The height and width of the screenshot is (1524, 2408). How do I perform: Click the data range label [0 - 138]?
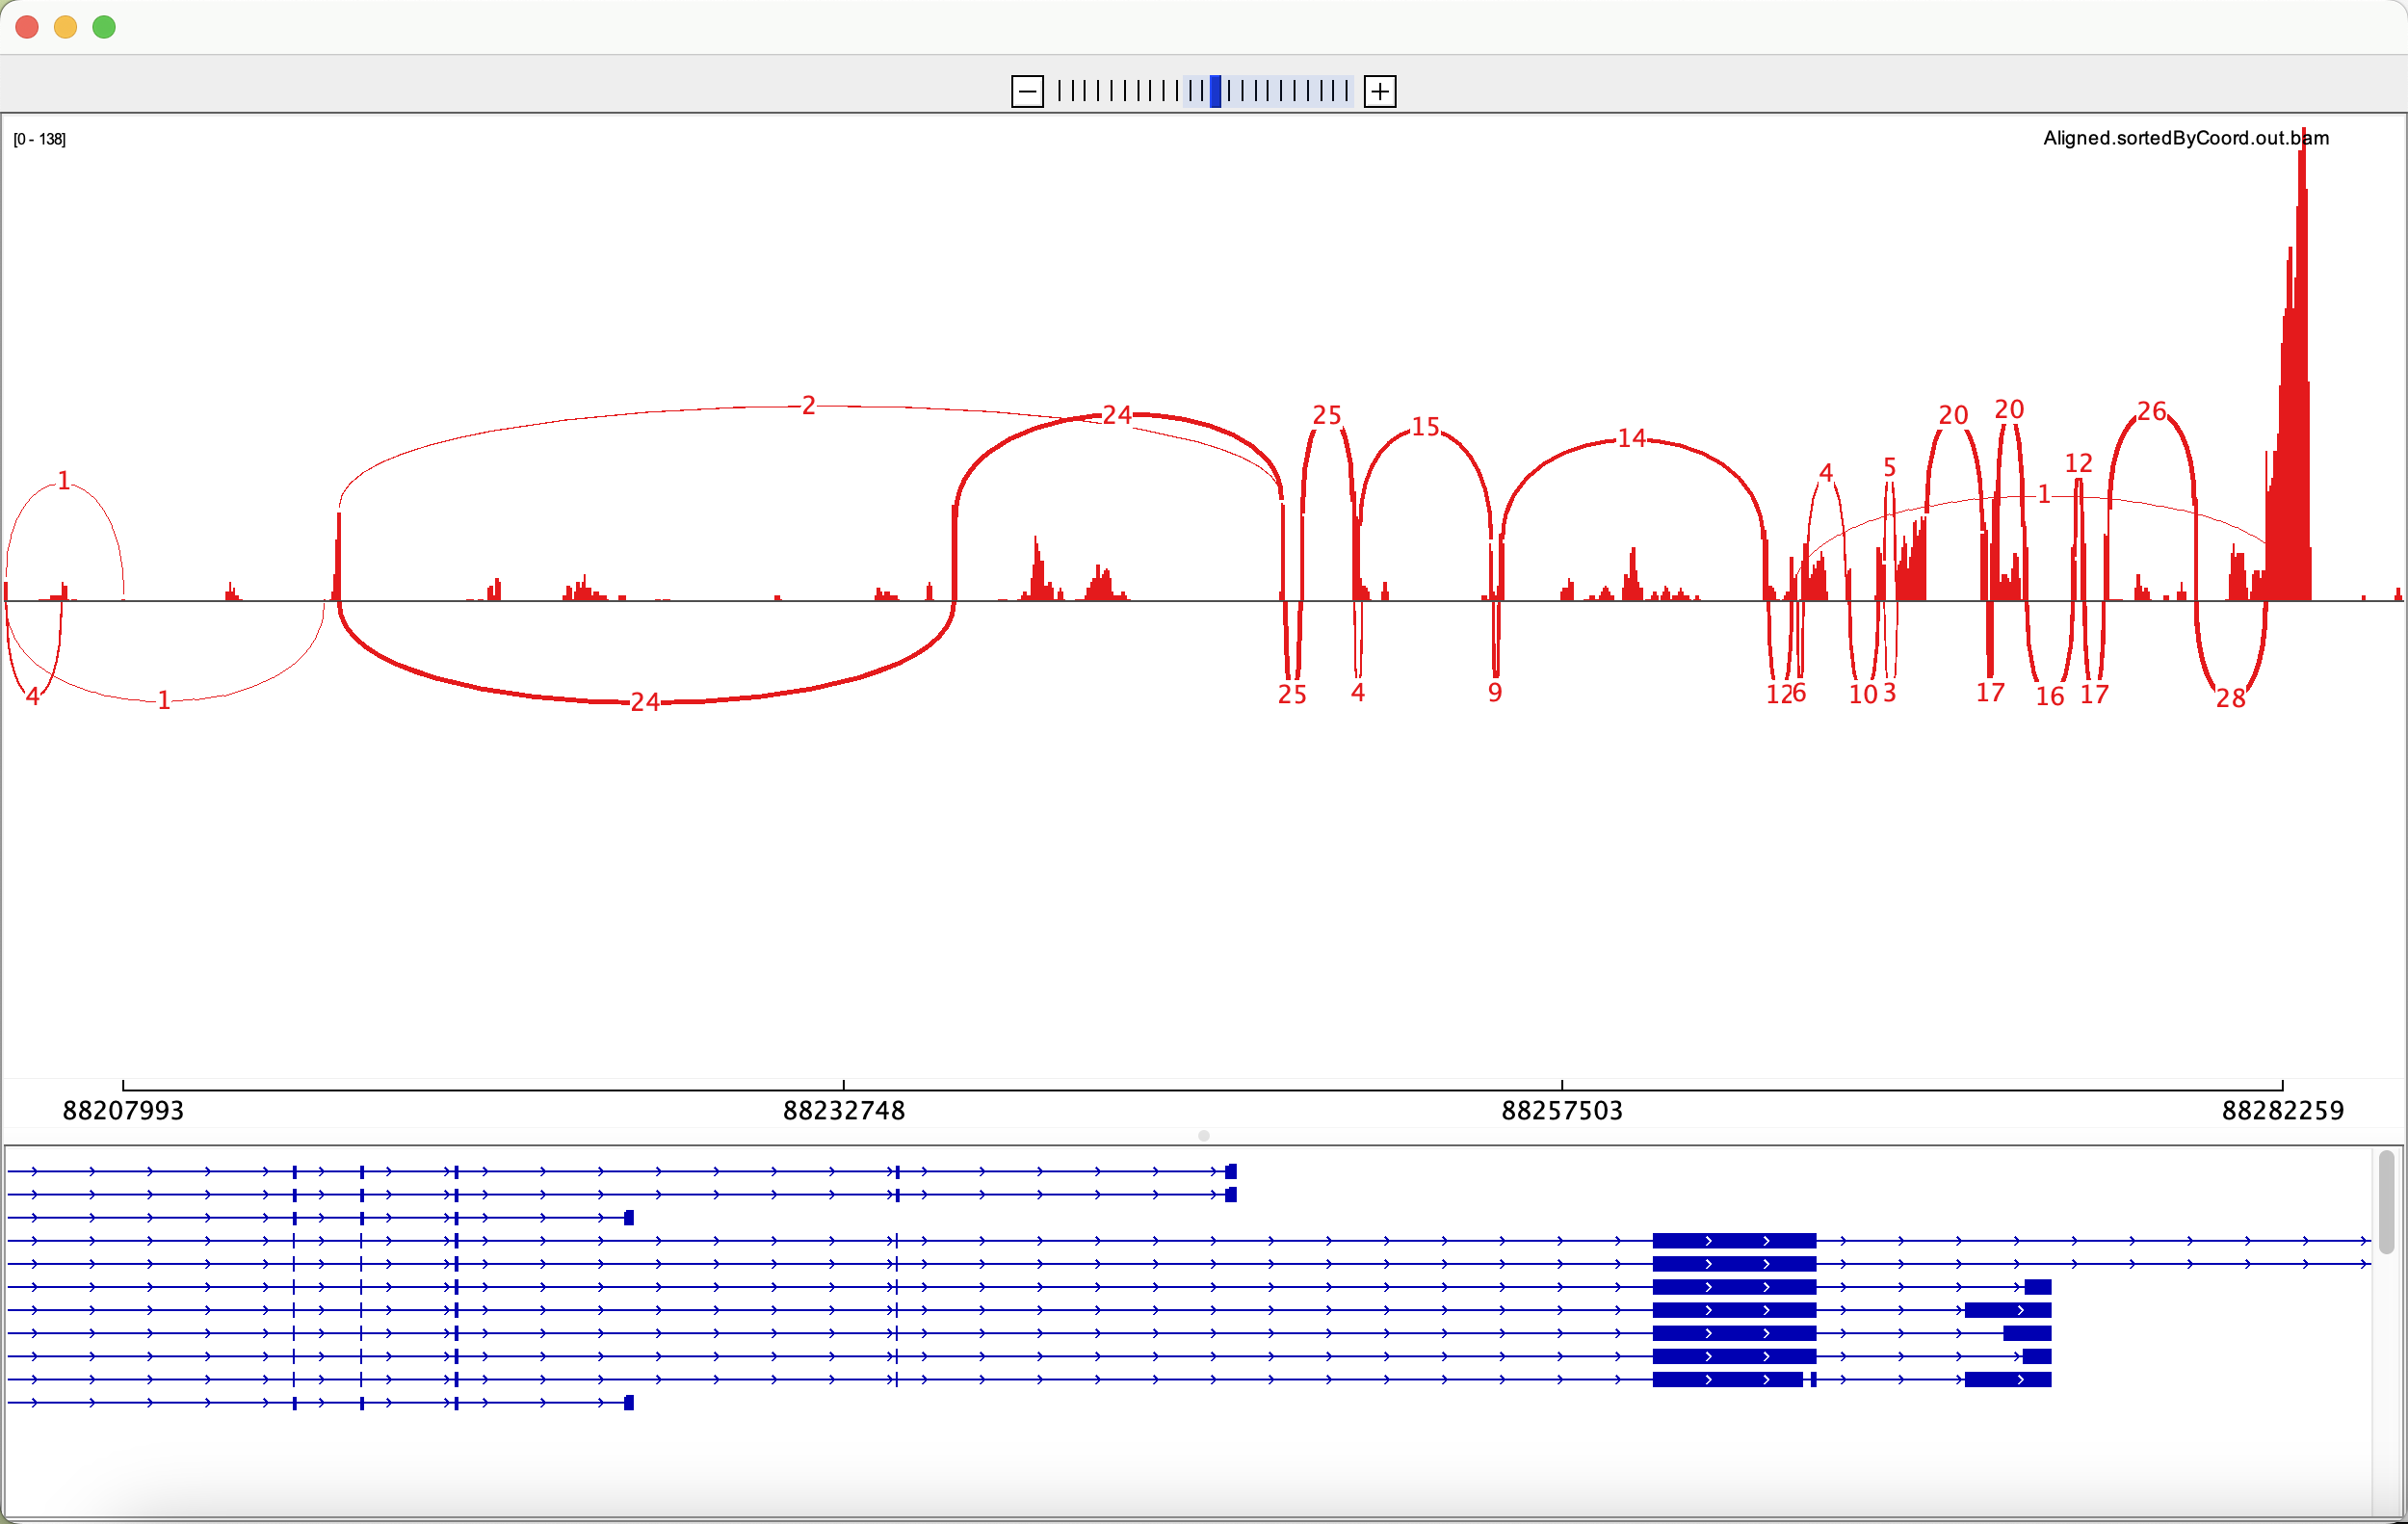click(x=40, y=139)
